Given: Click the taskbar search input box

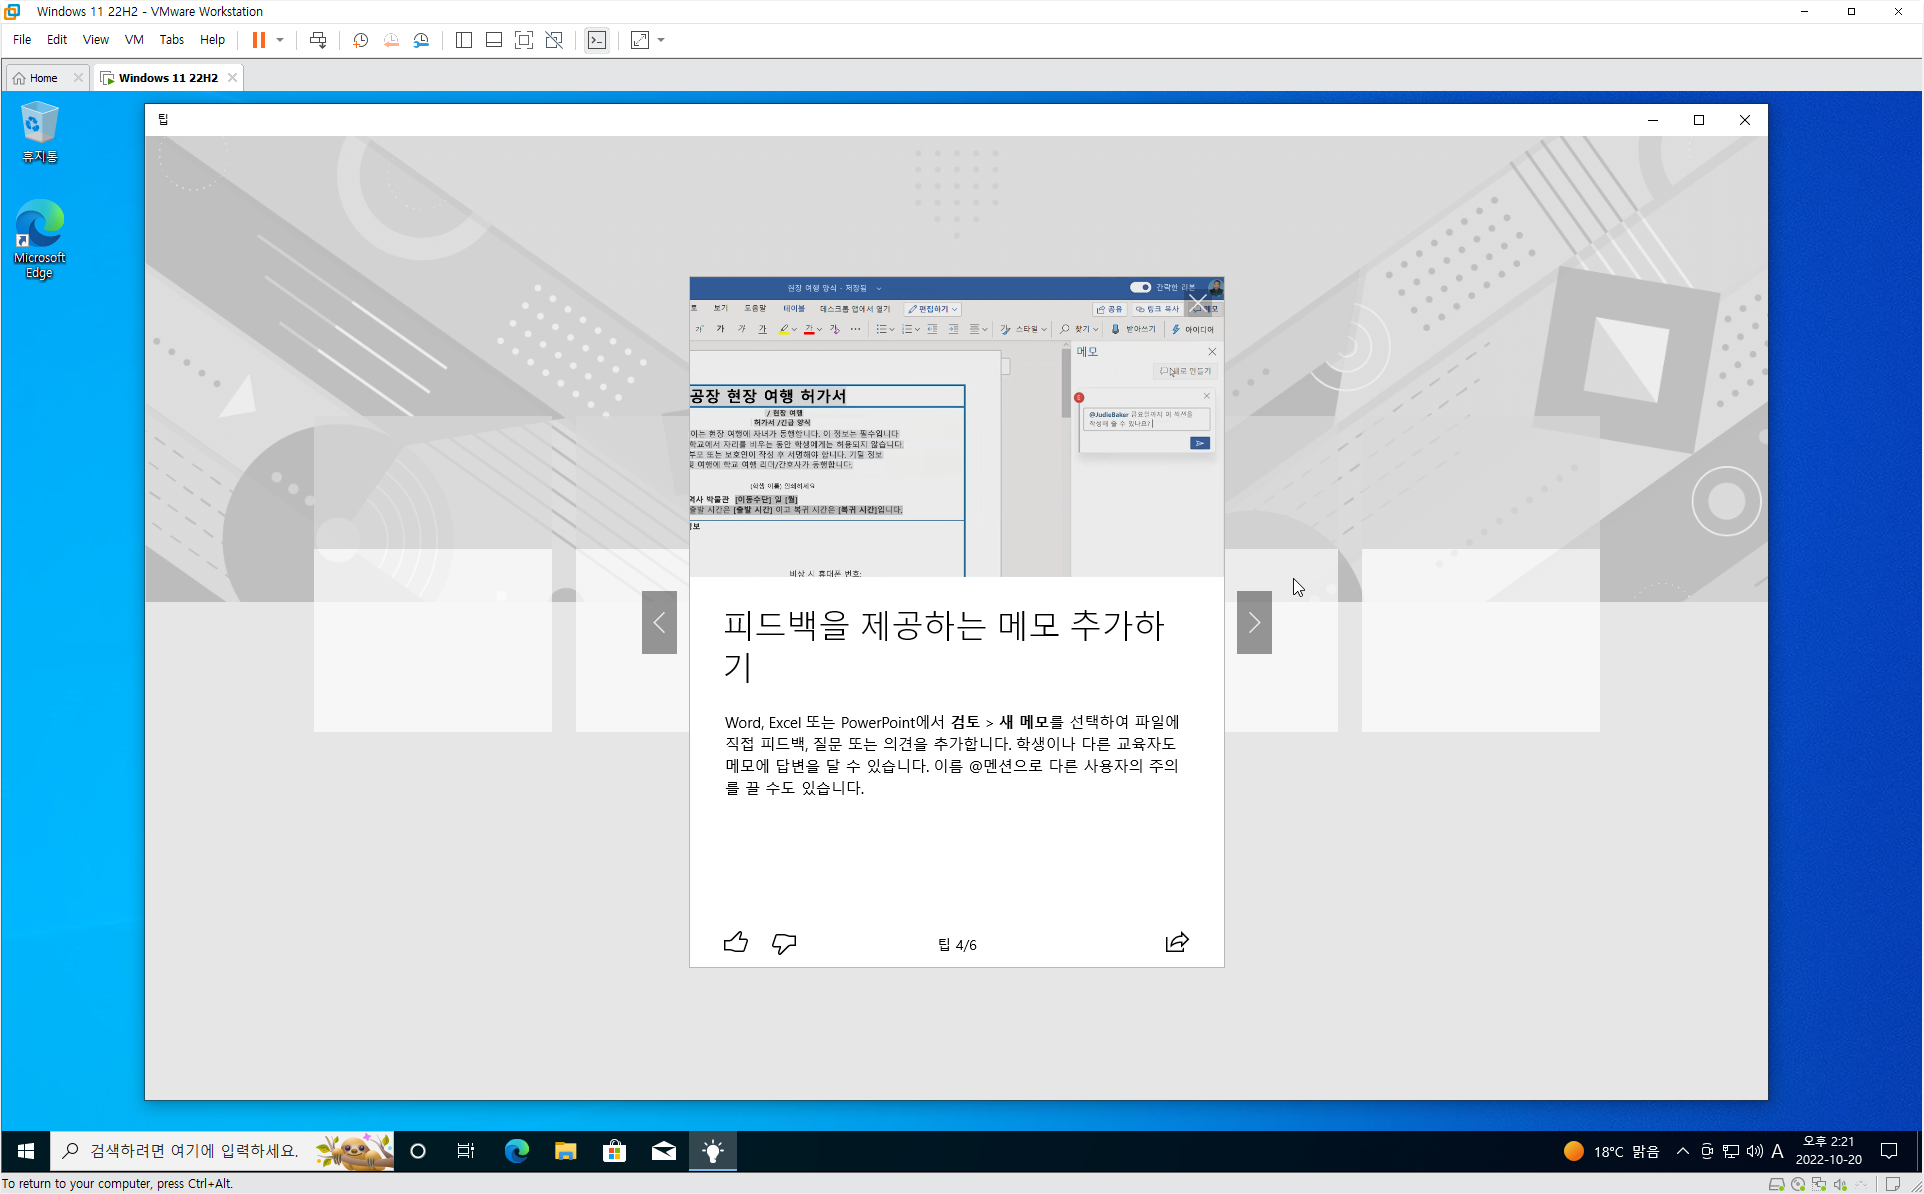Looking at the screenshot, I should (x=195, y=1151).
